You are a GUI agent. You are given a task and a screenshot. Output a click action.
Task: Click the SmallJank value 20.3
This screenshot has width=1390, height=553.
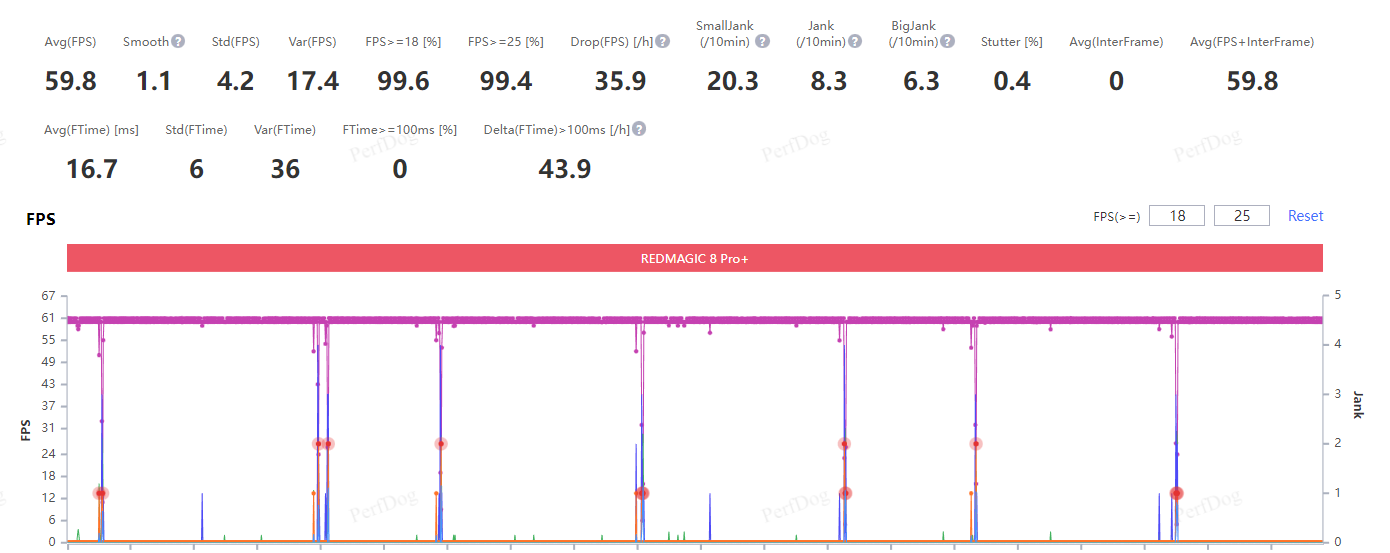point(733,81)
